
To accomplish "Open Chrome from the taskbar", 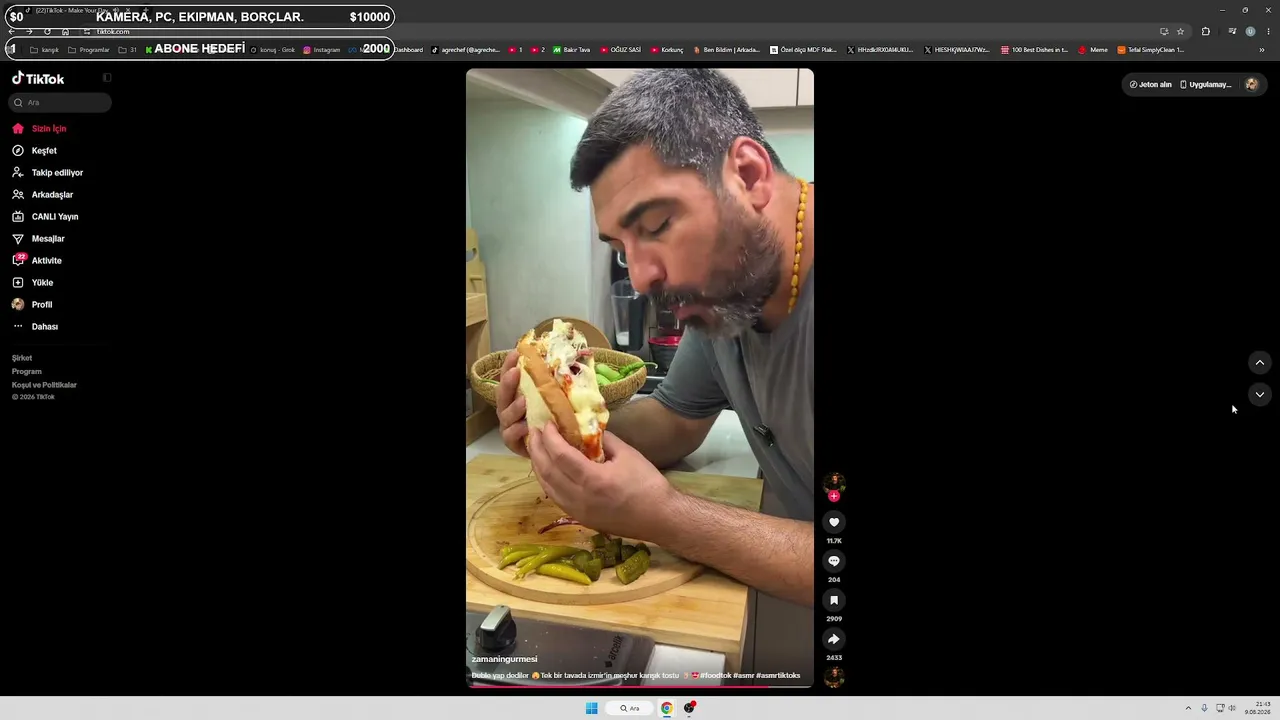I will (x=666, y=708).
